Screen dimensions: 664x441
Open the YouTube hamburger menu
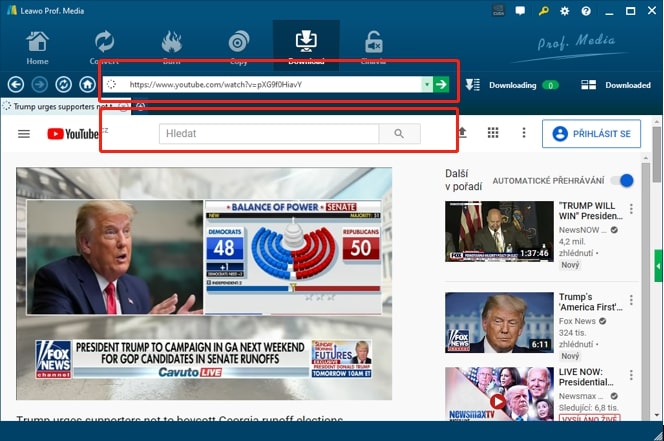24,134
